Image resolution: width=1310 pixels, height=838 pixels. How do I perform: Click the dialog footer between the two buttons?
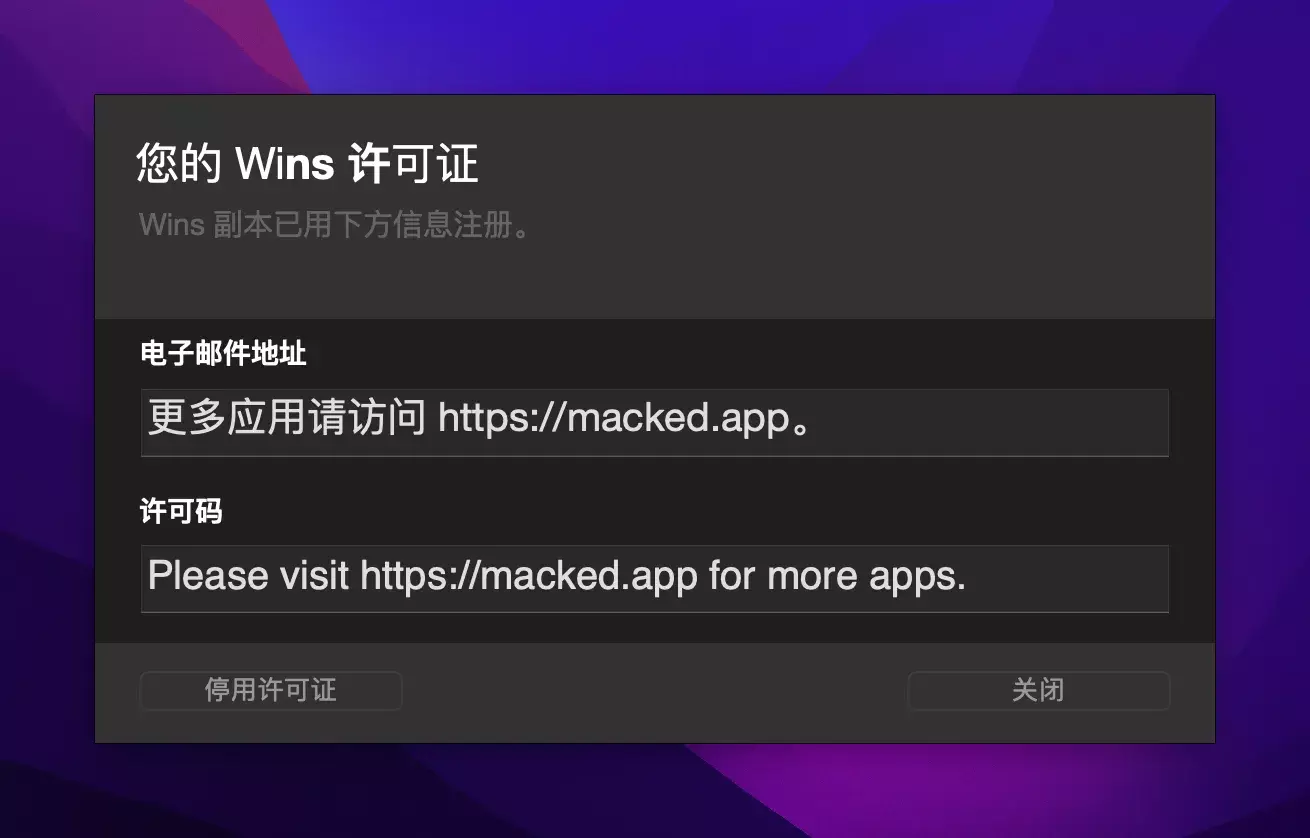(655, 691)
